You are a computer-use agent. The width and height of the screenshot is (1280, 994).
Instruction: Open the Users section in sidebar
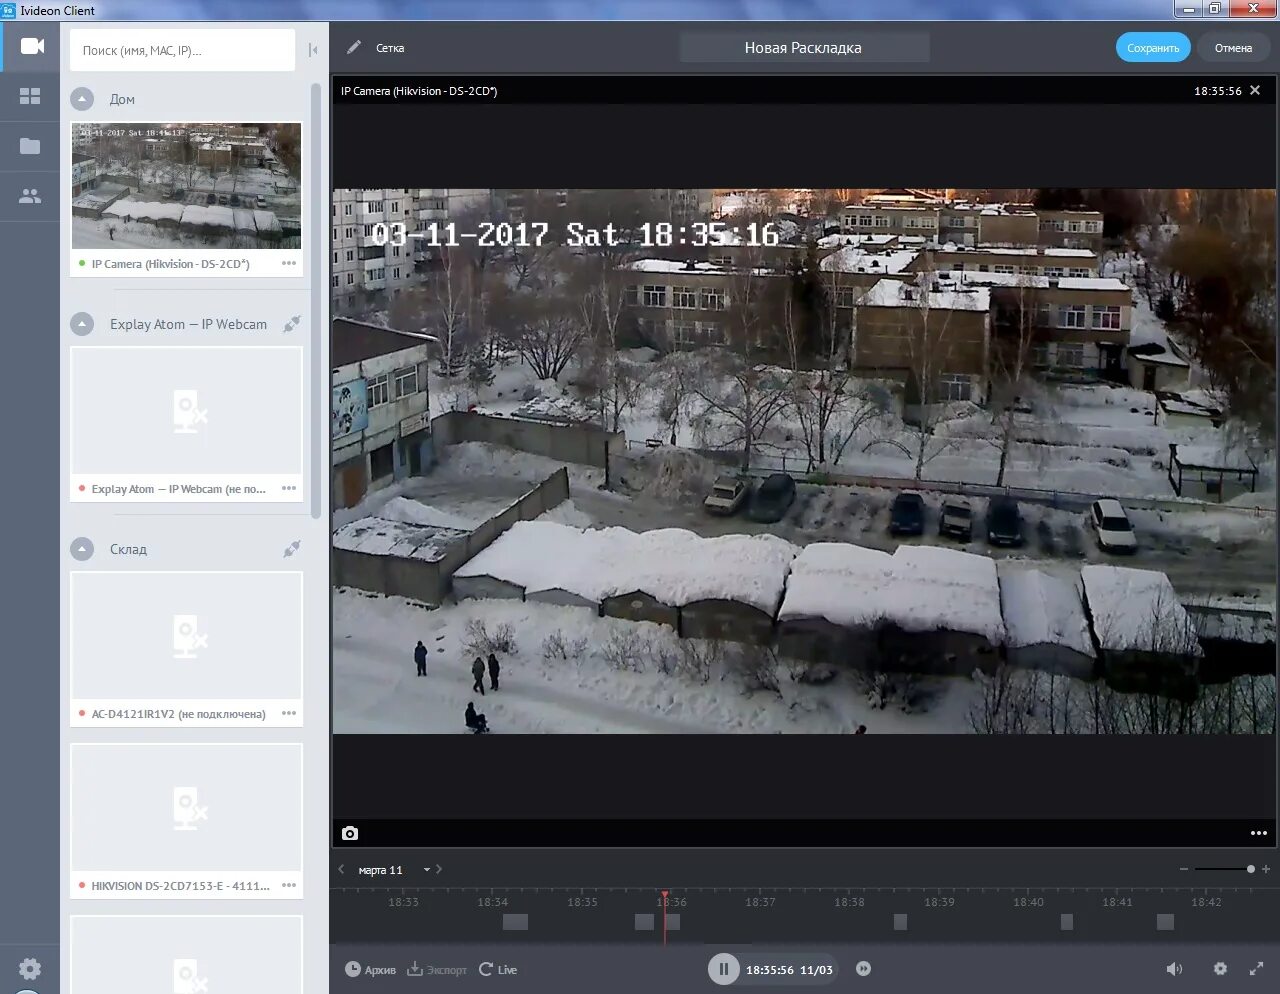30,196
